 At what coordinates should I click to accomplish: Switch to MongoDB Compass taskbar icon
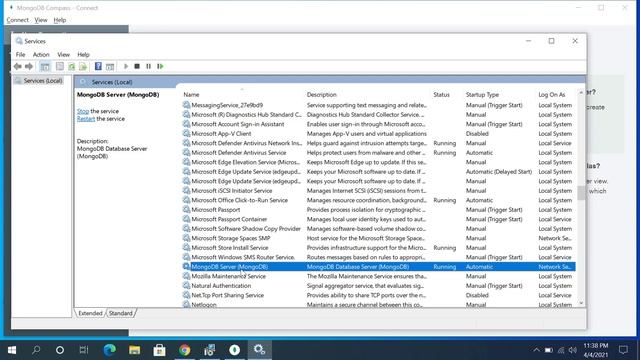tap(235, 350)
